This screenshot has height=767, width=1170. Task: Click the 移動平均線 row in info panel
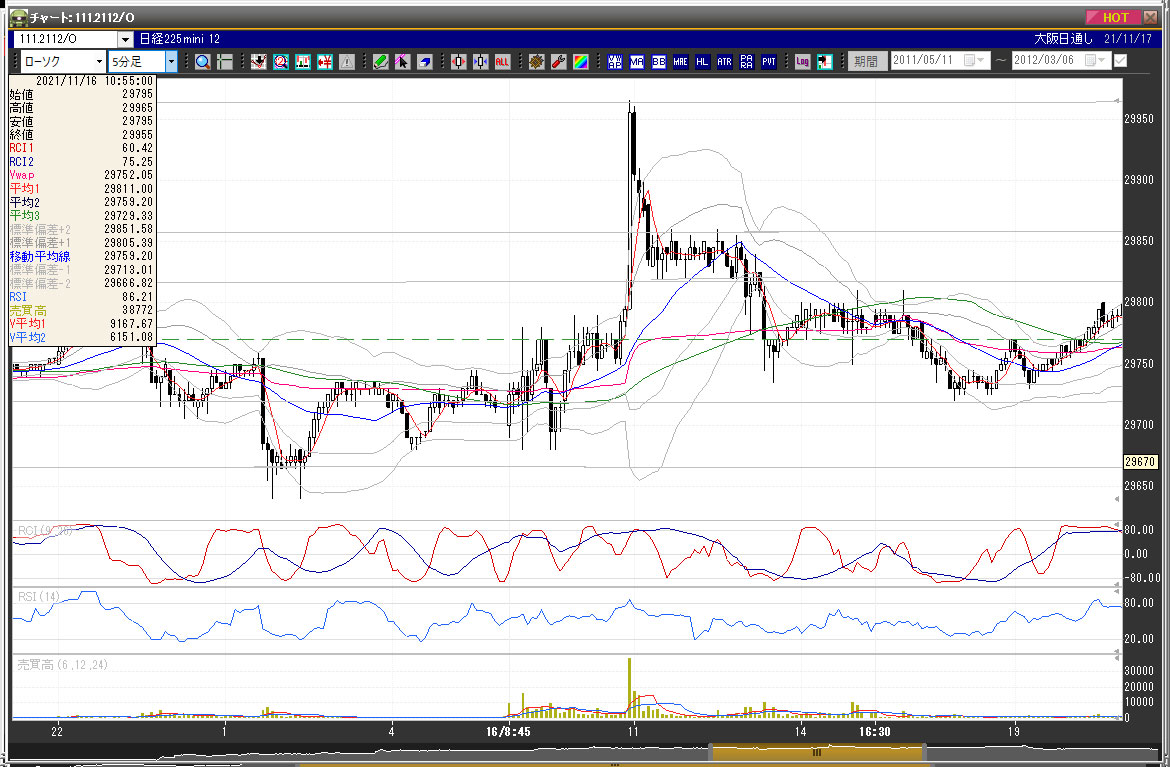point(81,257)
